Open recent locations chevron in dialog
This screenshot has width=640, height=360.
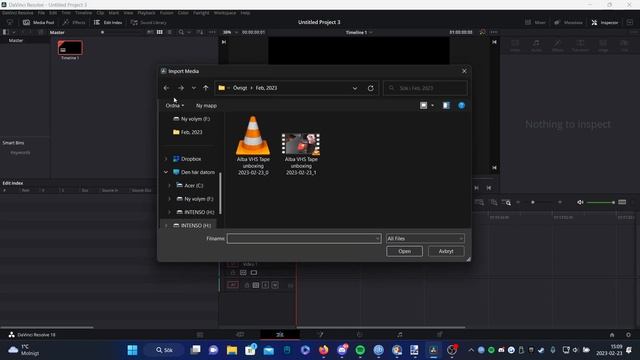pos(193,88)
